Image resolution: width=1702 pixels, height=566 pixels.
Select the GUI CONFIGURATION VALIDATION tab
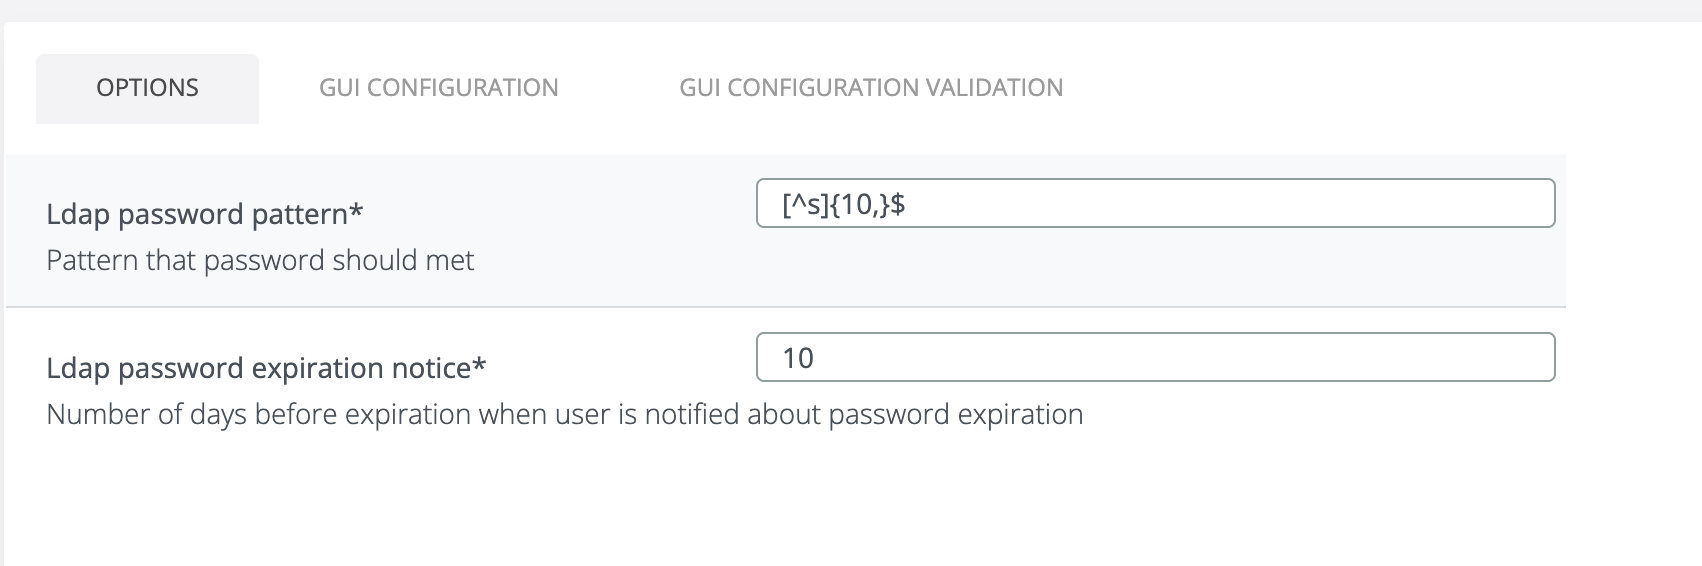pos(871,88)
